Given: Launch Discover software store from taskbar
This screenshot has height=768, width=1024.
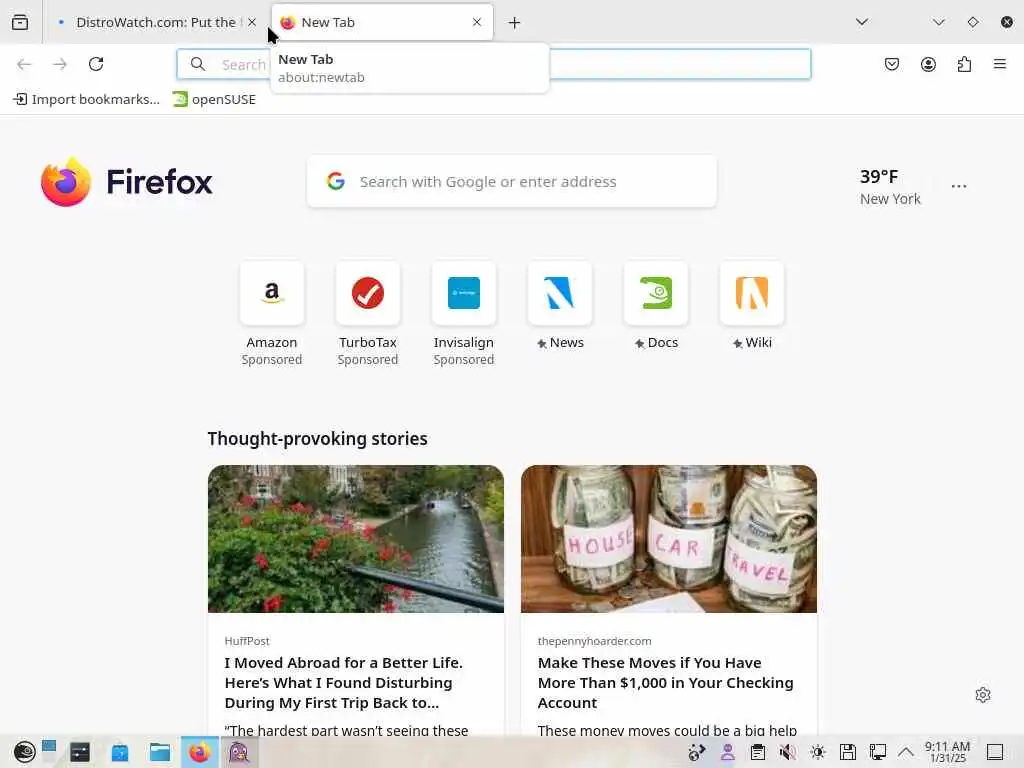Looking at the screenshot, I should click(120, 752).
